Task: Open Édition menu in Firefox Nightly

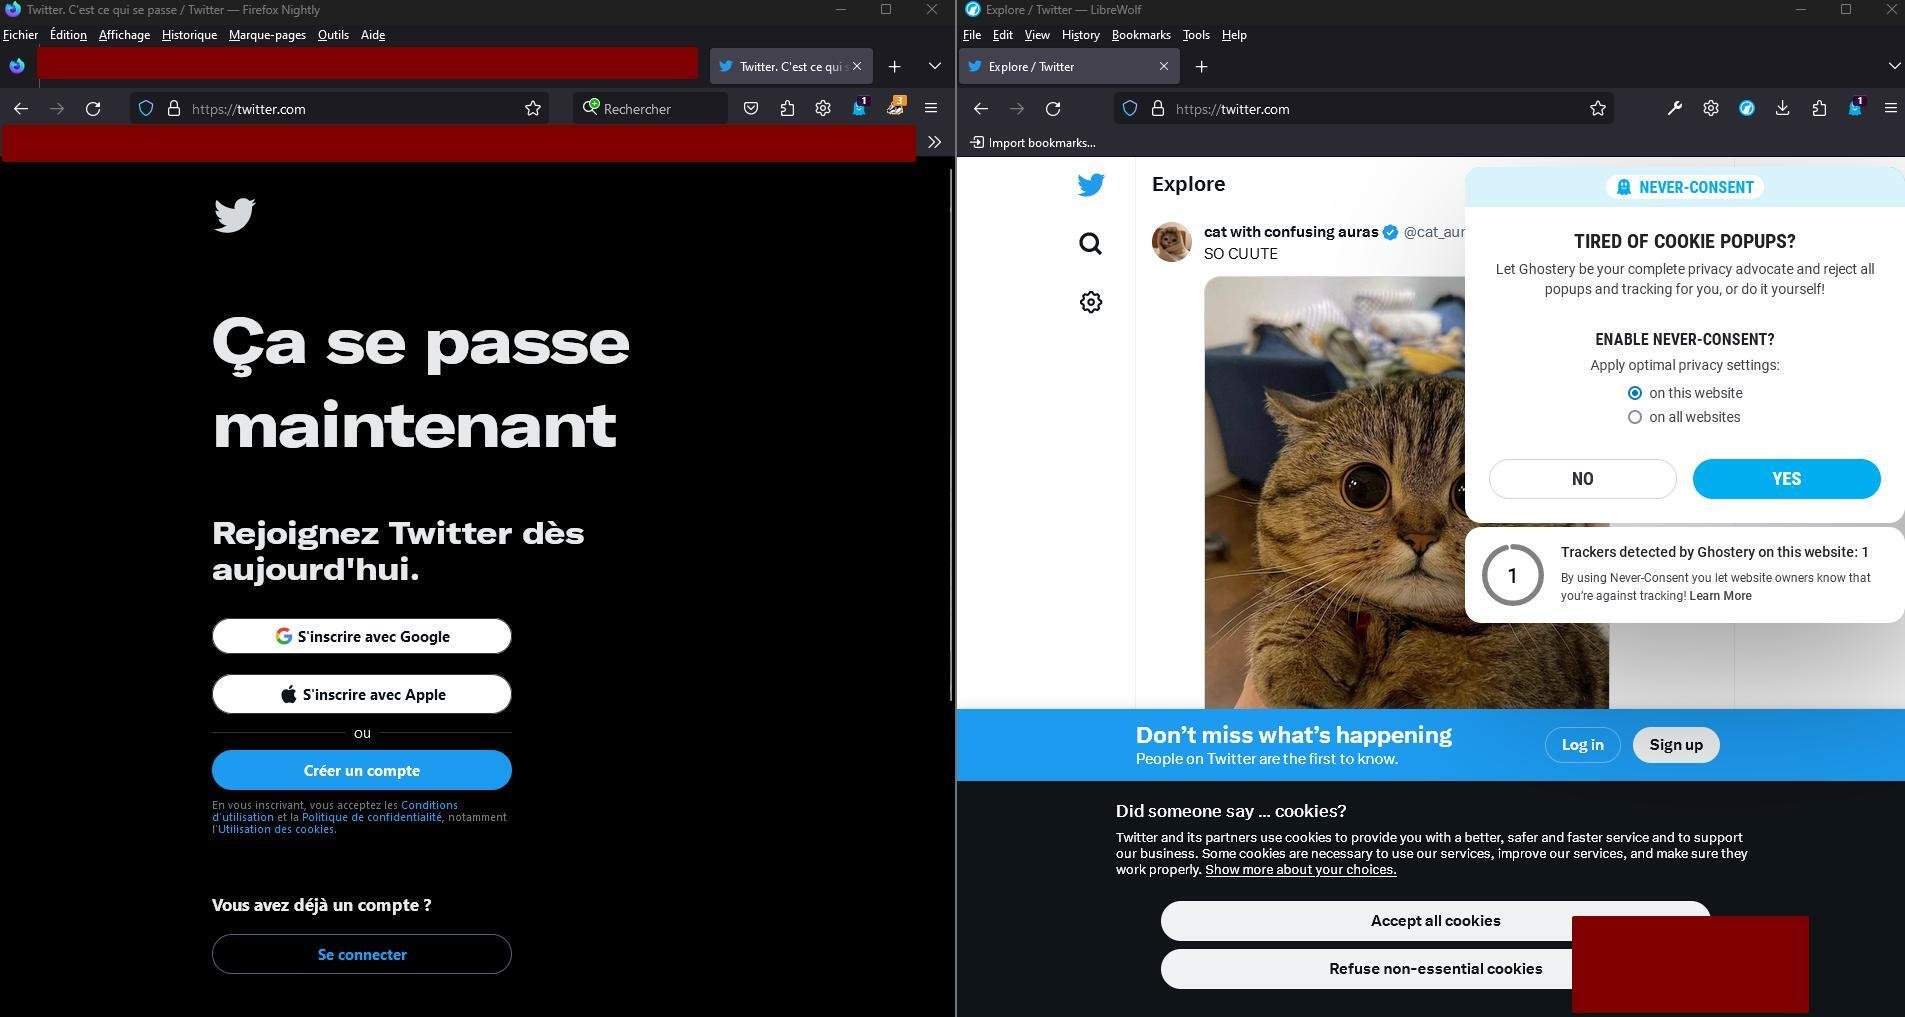Action: point(68,35)
